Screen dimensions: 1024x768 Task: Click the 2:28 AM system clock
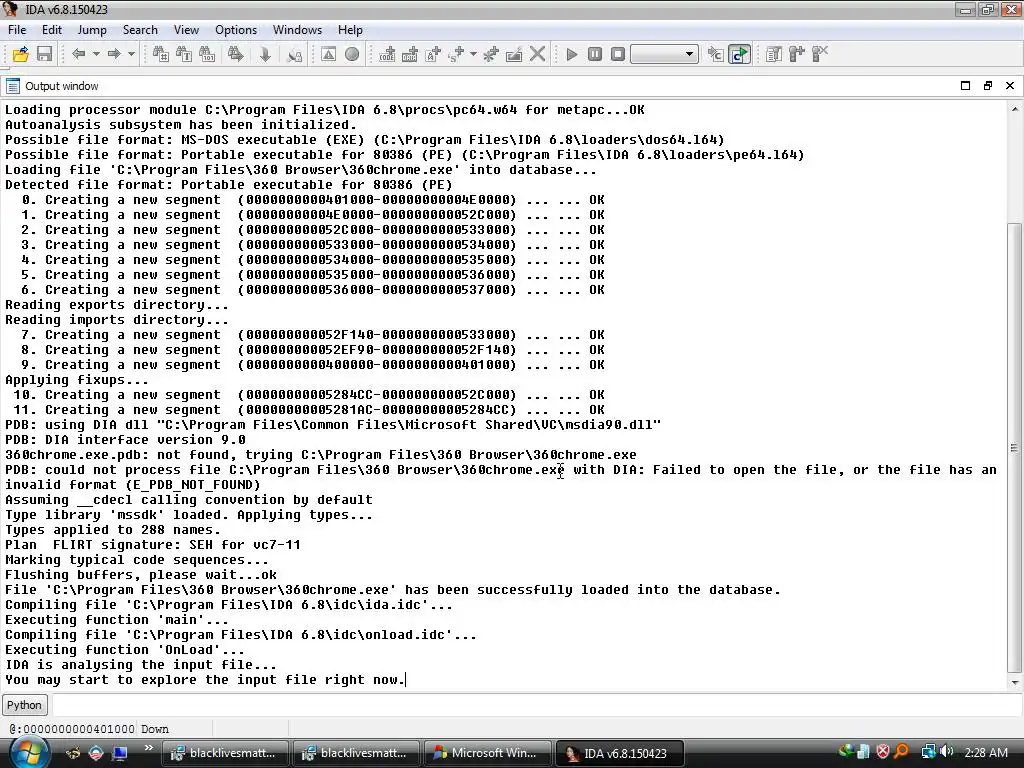pyautogui.click(x=986, y=753)
